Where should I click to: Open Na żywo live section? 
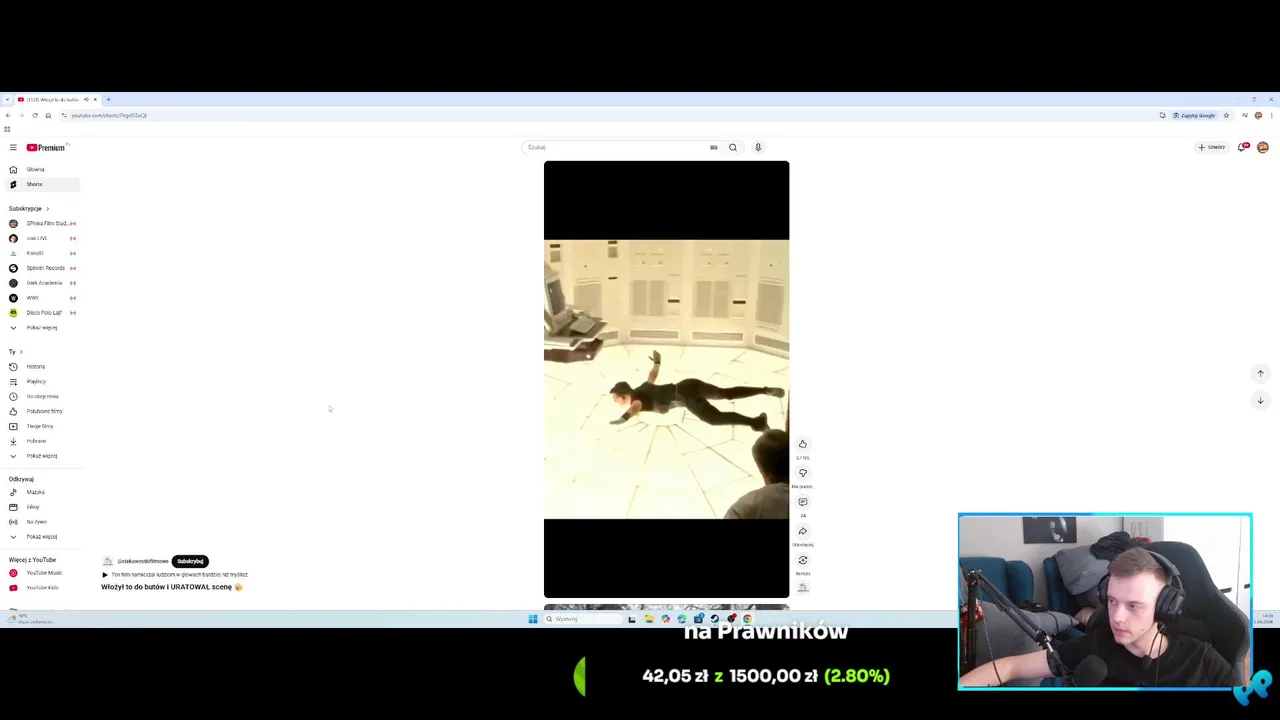40,522
